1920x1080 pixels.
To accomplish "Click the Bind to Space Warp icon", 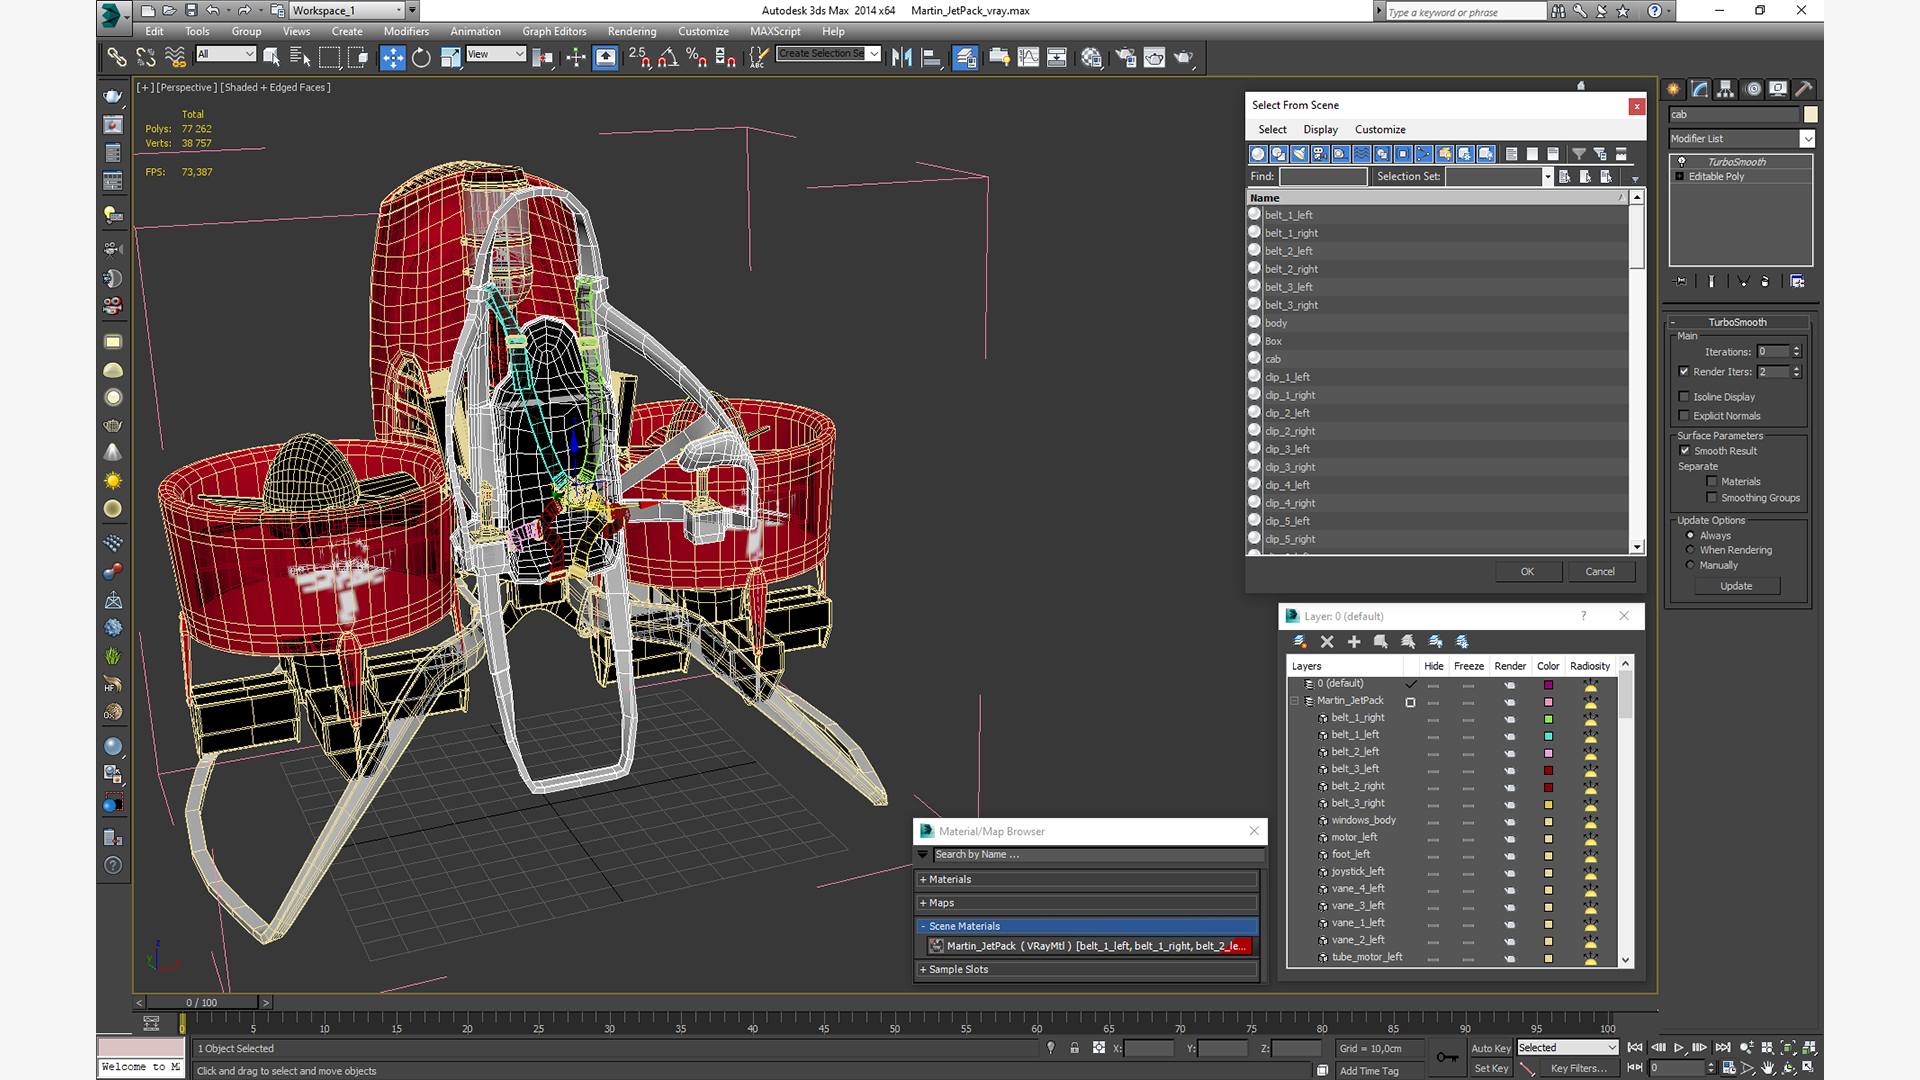I will (x=175, y=58).
